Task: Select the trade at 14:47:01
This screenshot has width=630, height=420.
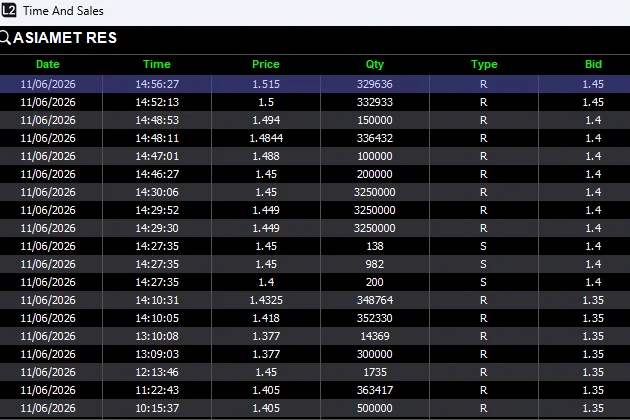Action: (x=315, y=156)
